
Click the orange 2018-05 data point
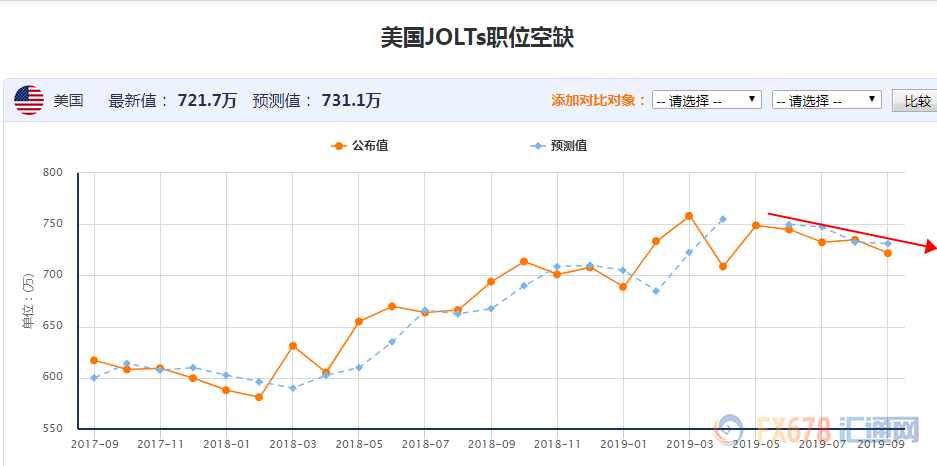(x=359, y=321)
